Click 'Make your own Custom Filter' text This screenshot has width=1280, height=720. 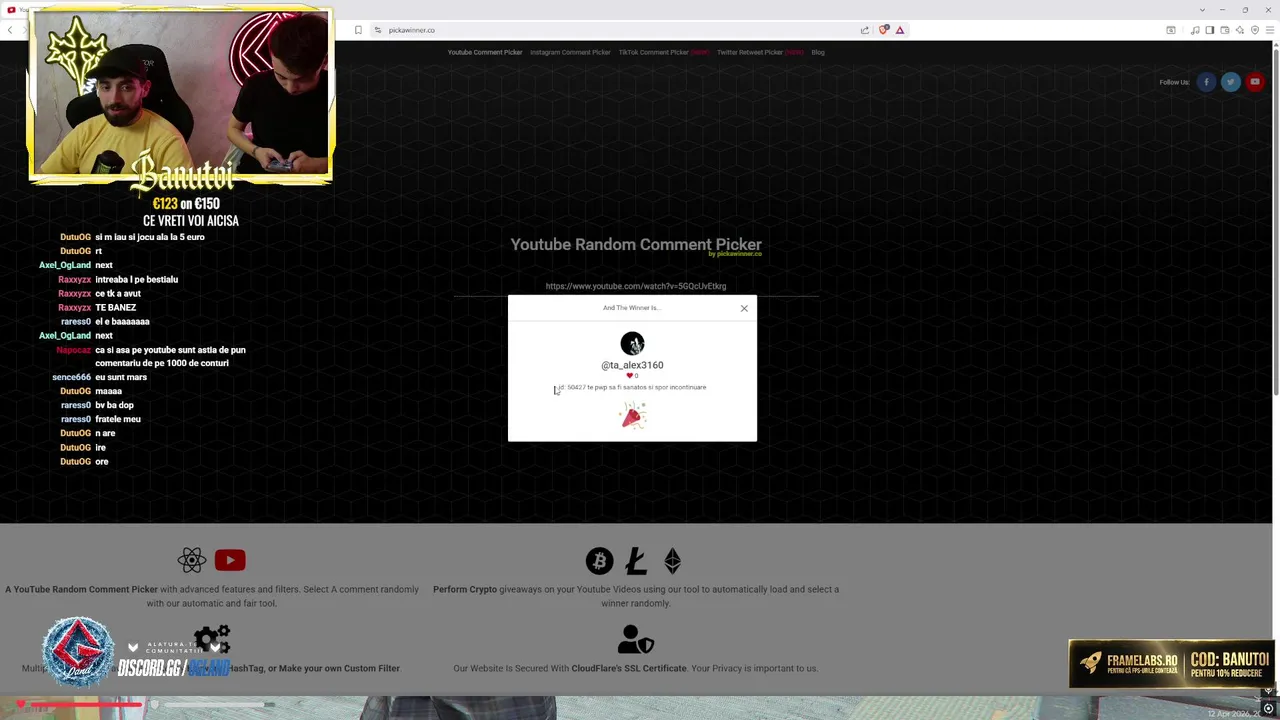pyautogui.click(x=339, y=668)
